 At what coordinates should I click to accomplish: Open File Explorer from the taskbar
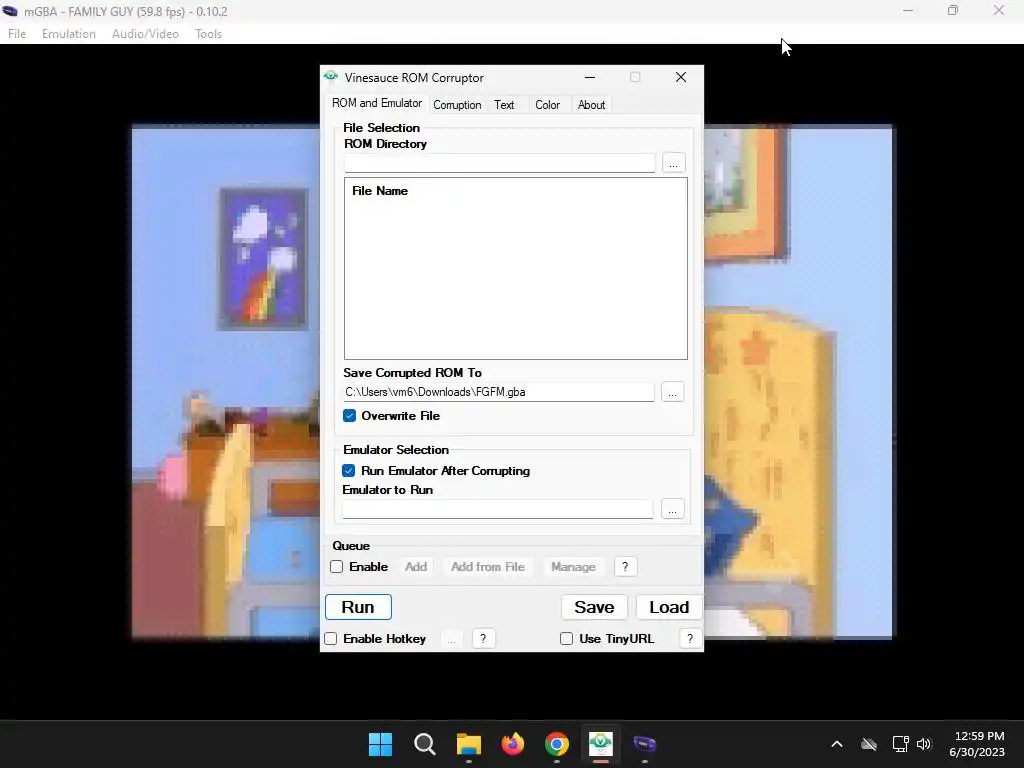pyautogui.click(x=468, y=744)
